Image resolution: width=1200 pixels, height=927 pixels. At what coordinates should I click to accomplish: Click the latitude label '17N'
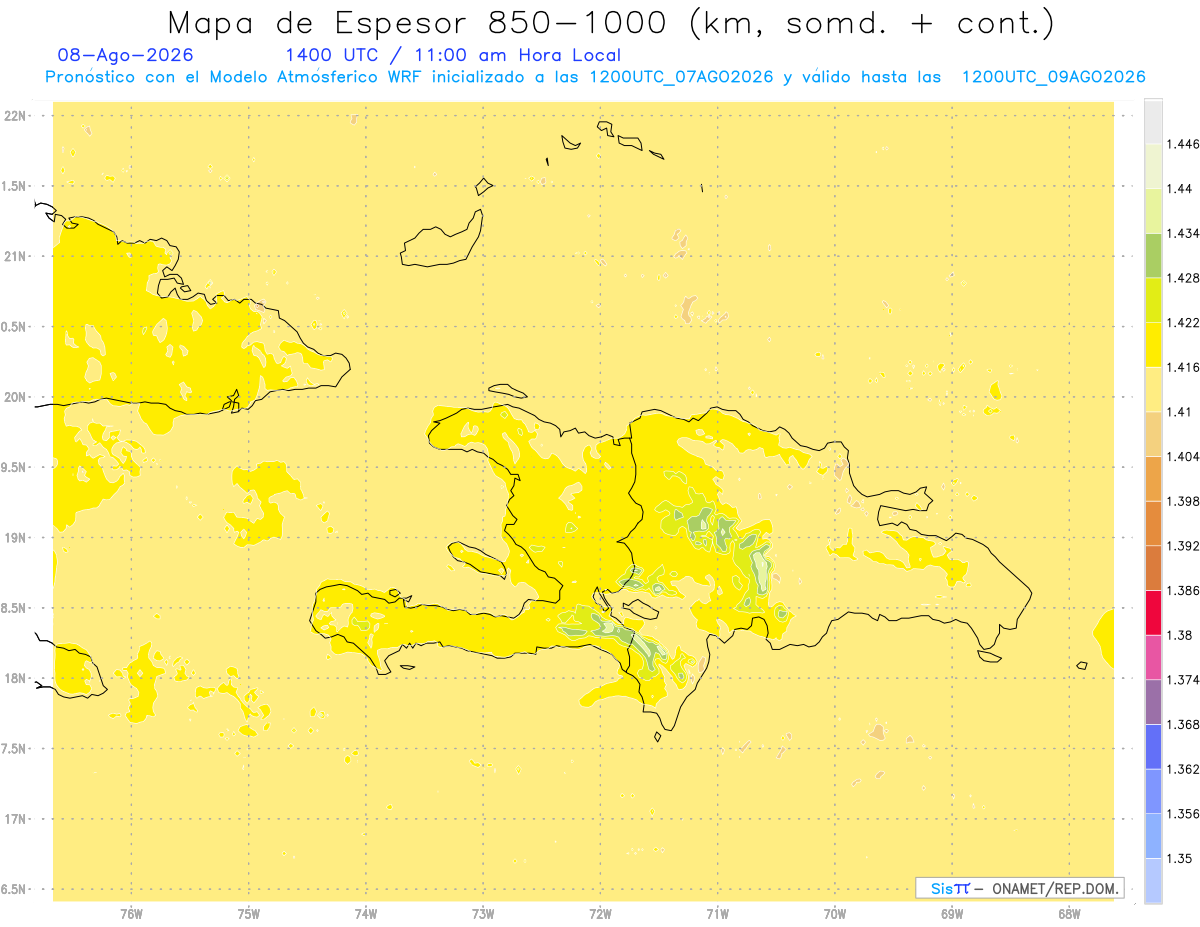16,819
